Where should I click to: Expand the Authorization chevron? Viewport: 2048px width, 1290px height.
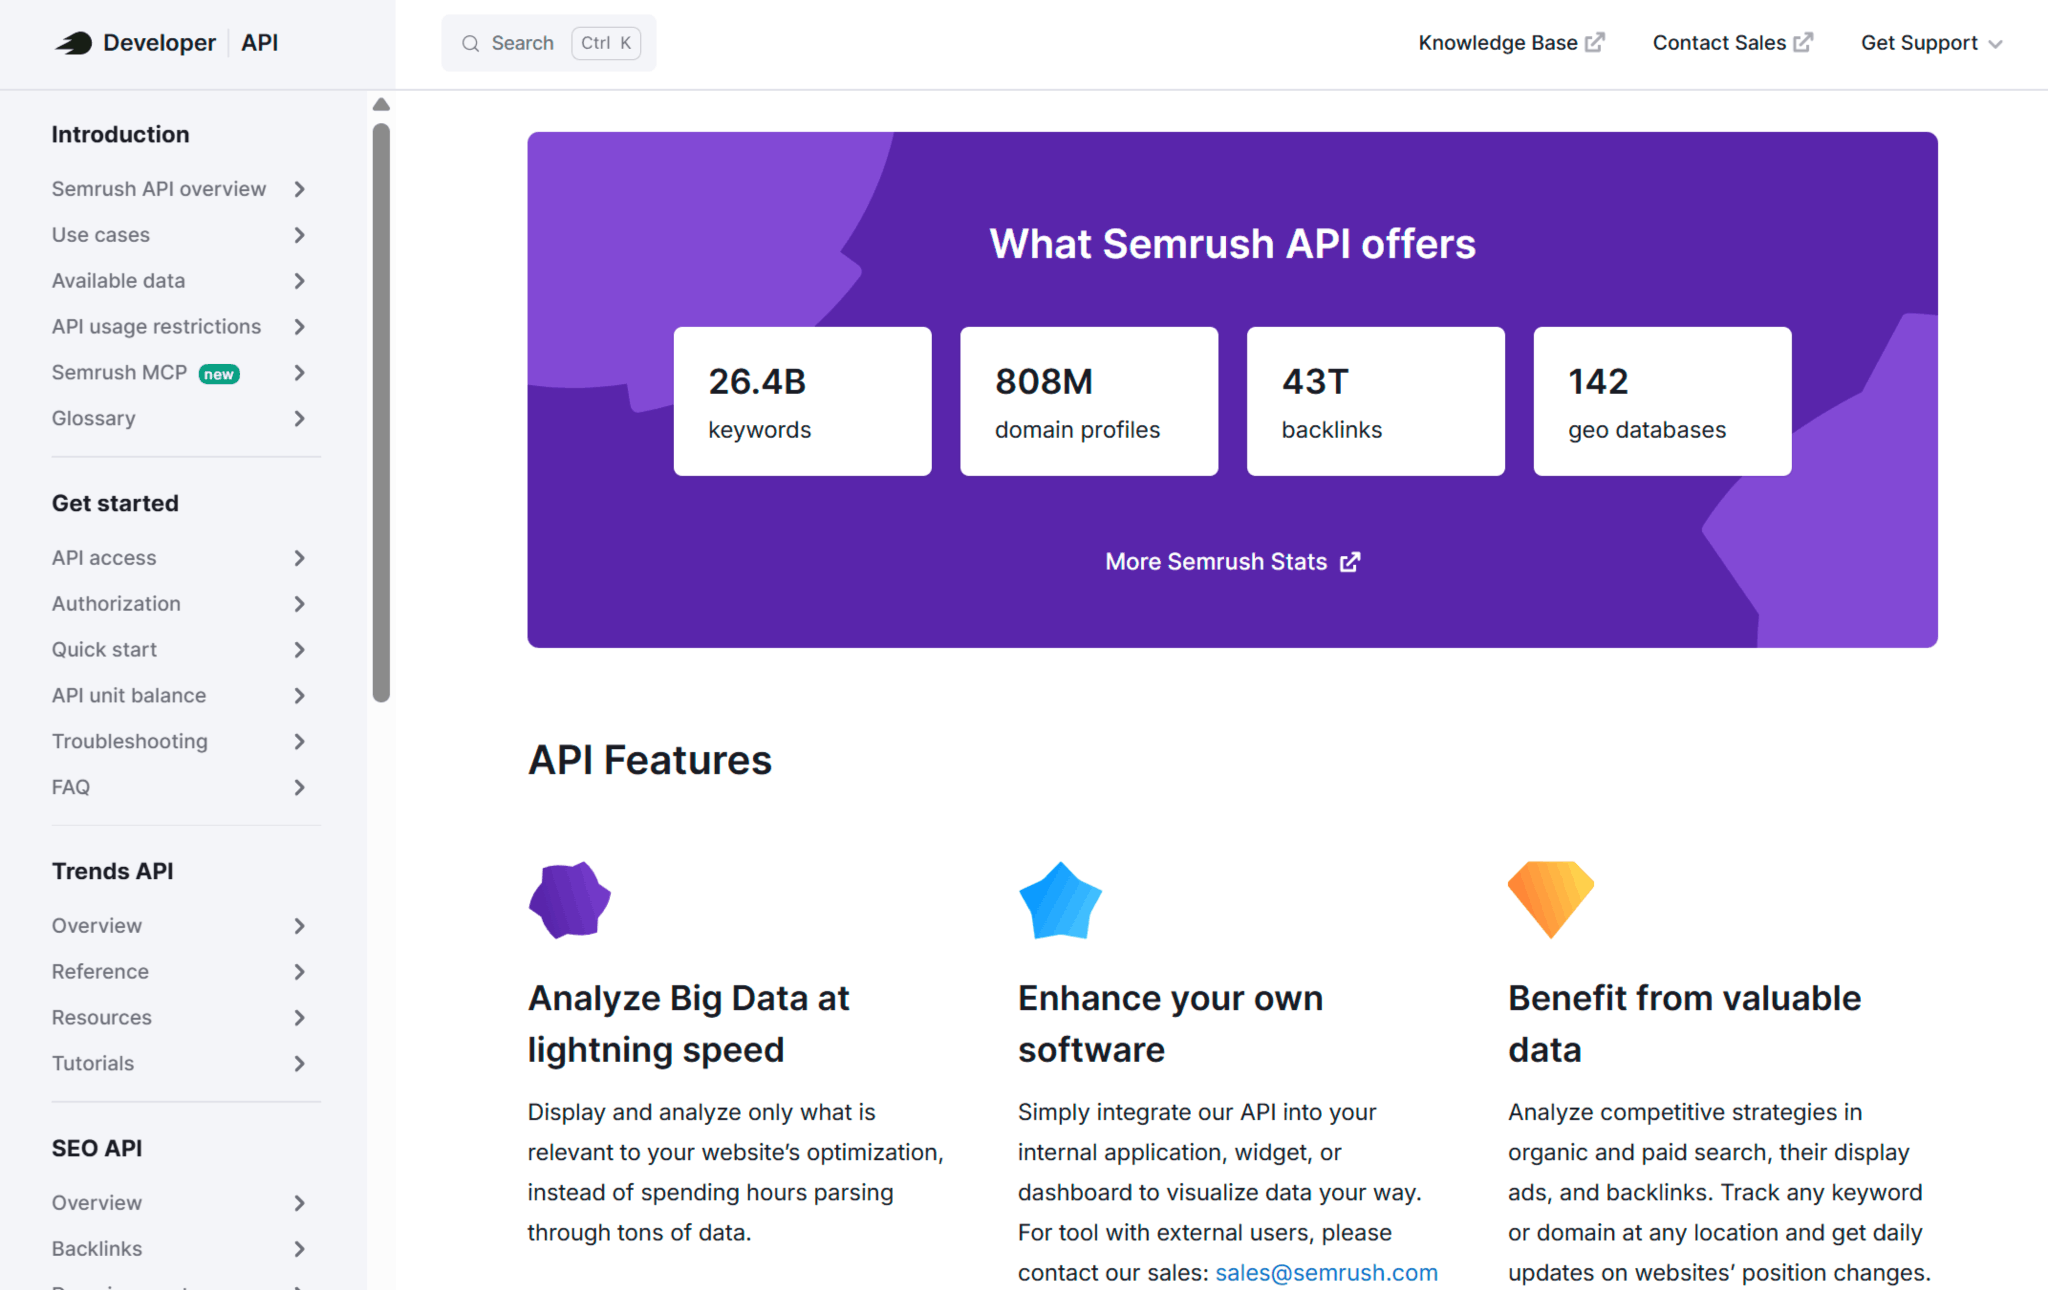click(299, 604)
